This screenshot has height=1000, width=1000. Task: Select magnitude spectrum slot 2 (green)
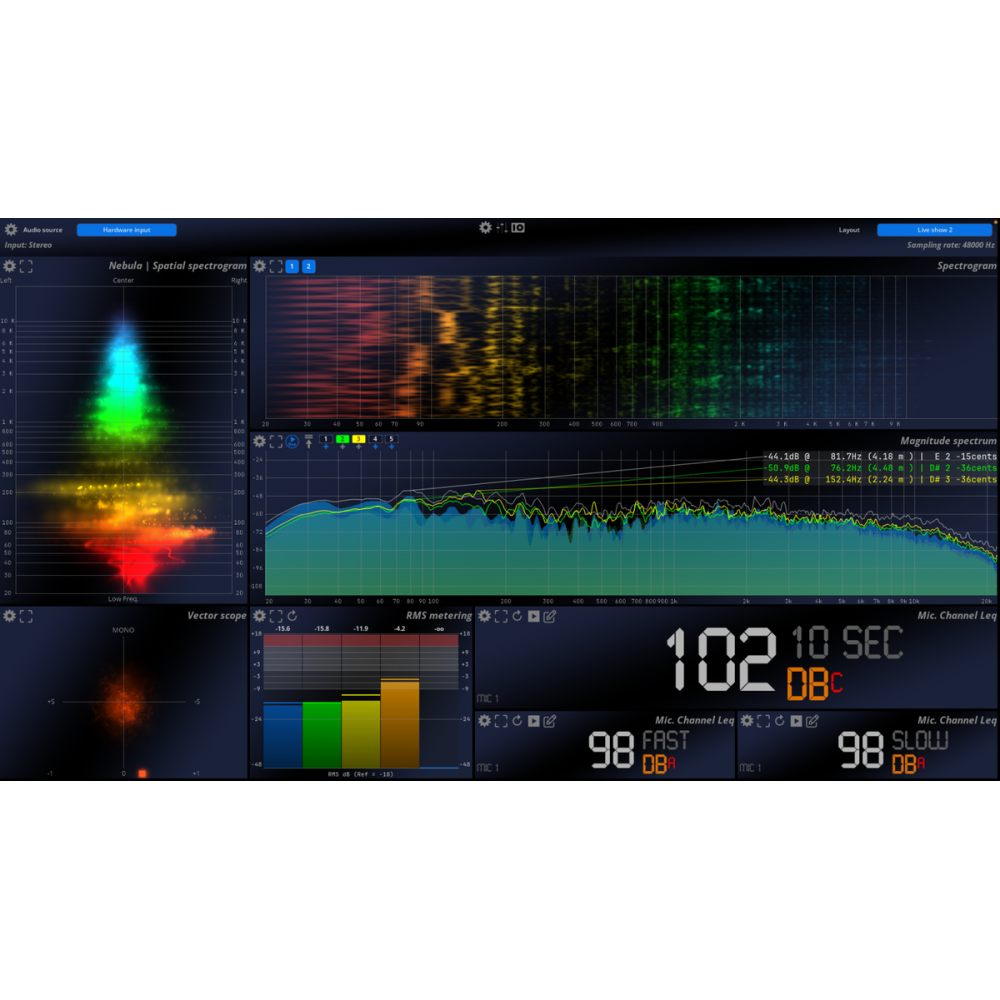coord(342,439)
